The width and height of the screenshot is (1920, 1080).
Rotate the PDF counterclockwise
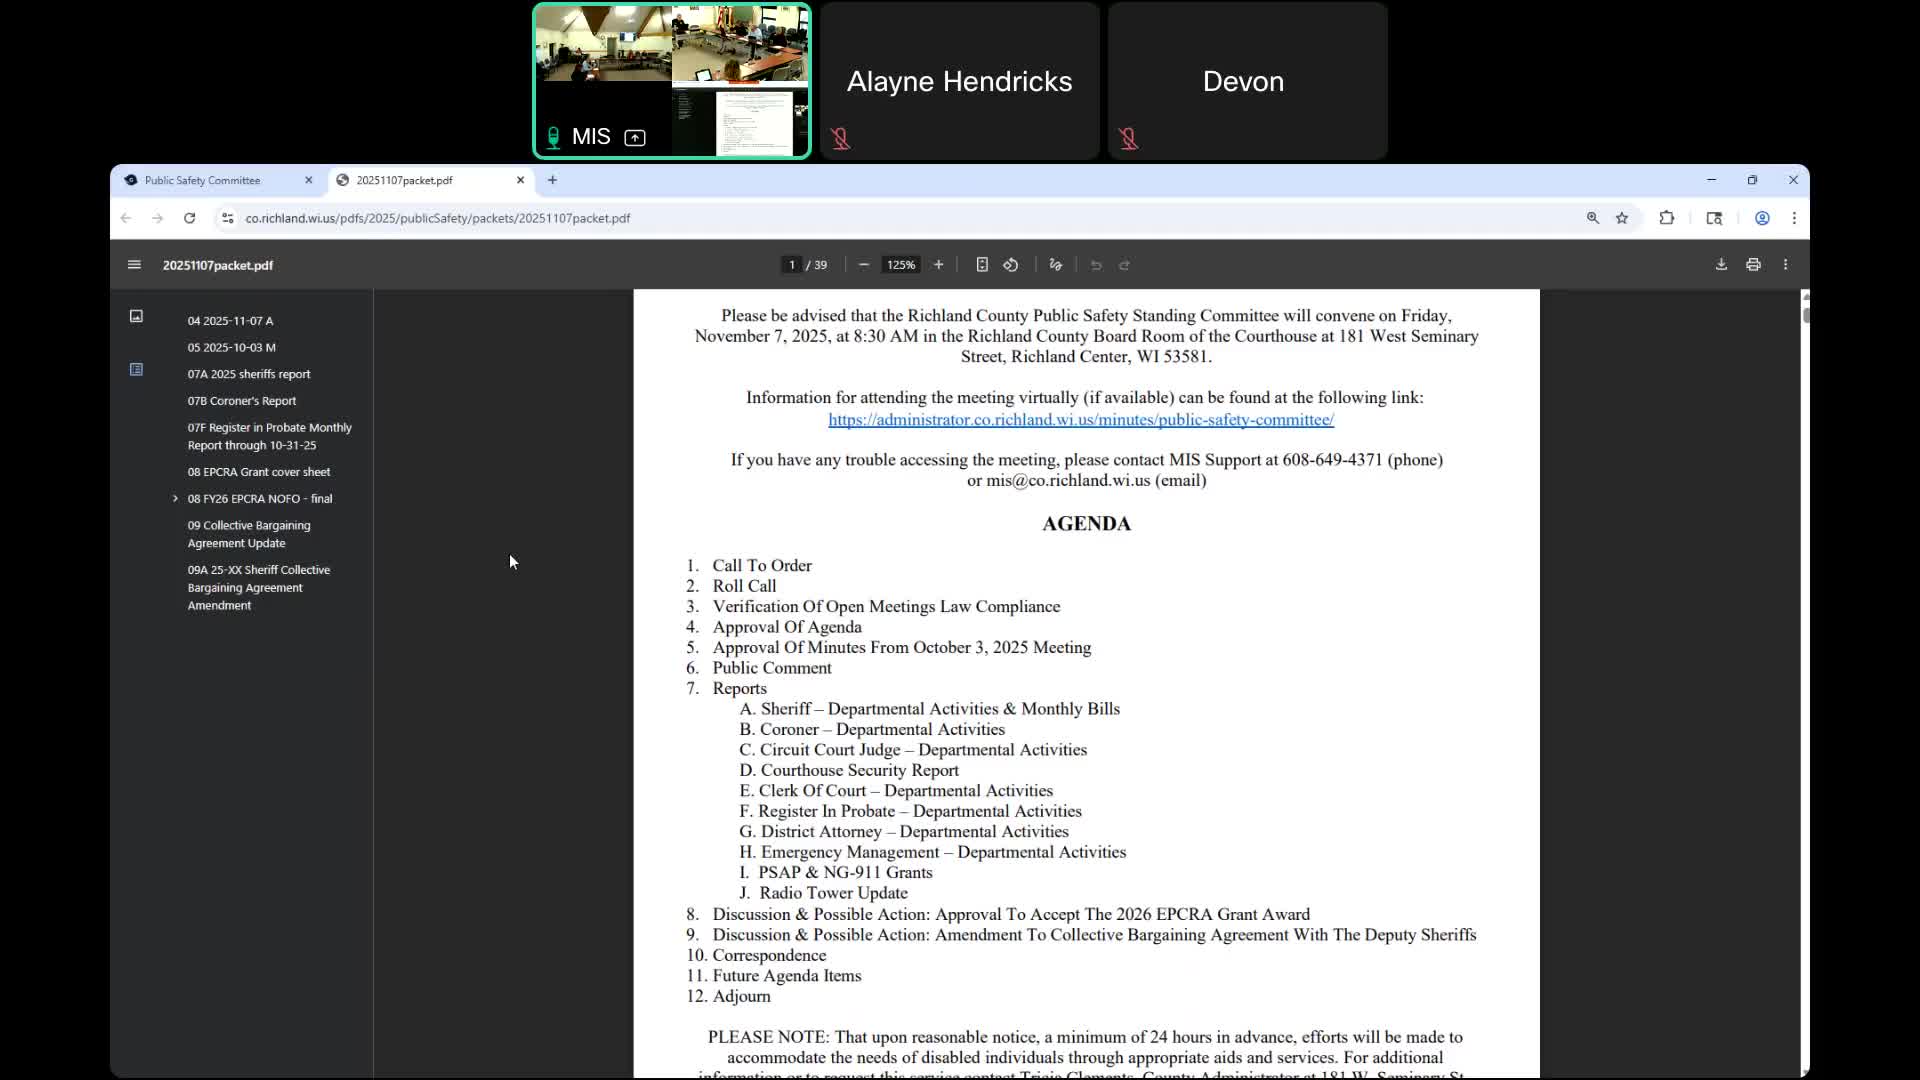1011,265
